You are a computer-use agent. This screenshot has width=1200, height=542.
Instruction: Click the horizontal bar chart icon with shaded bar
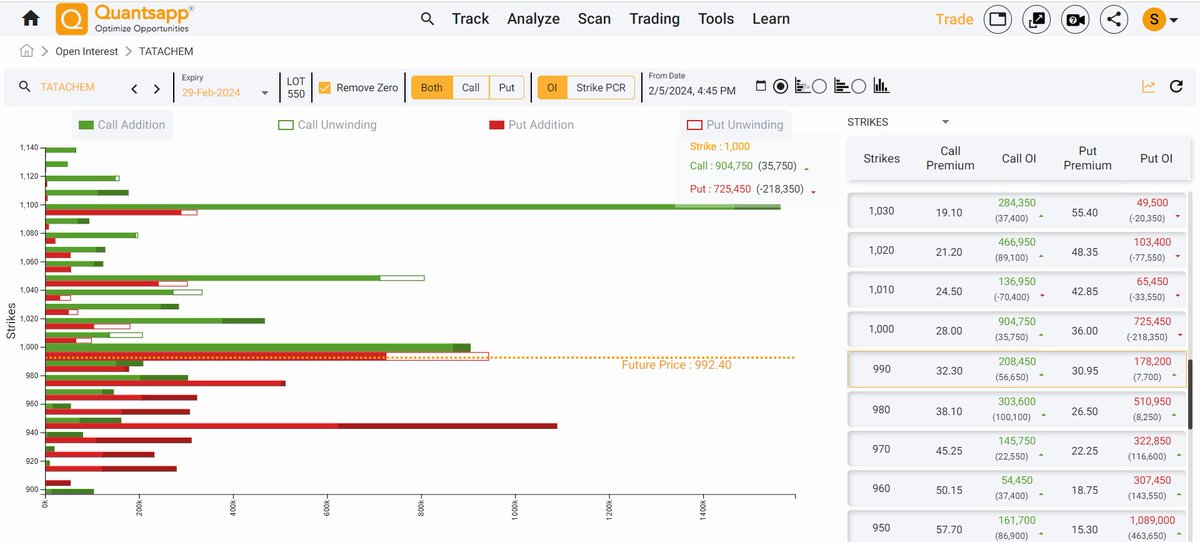tap(803, 87)
